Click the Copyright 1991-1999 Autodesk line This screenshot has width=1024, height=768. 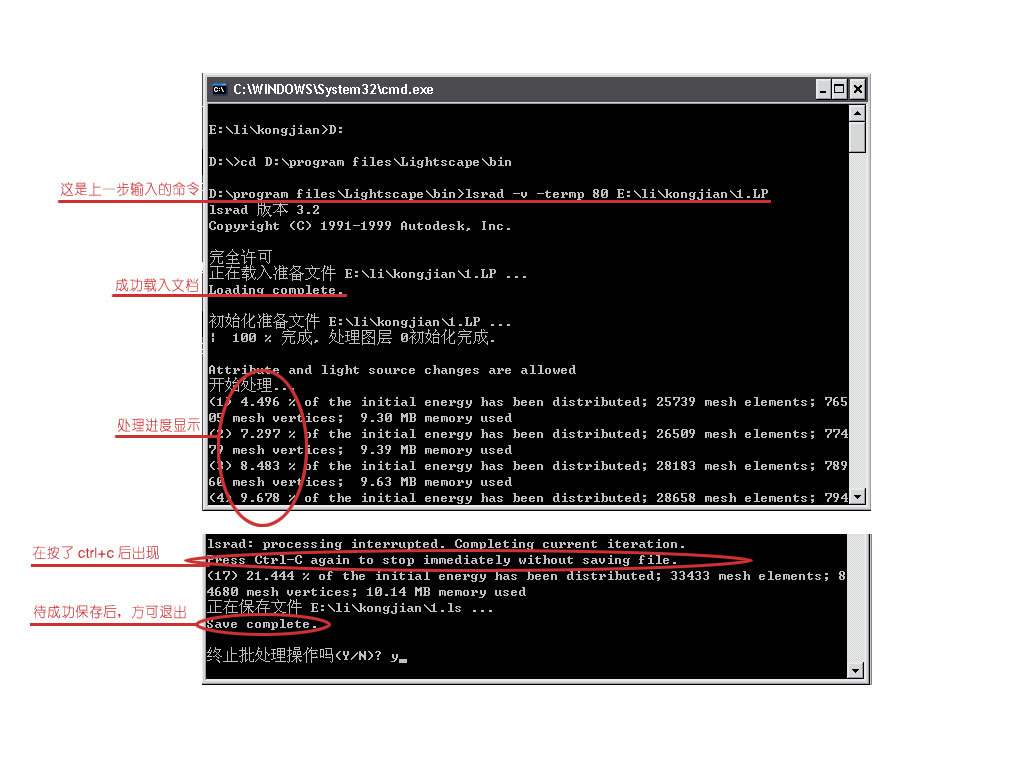(x=360, y=226)
